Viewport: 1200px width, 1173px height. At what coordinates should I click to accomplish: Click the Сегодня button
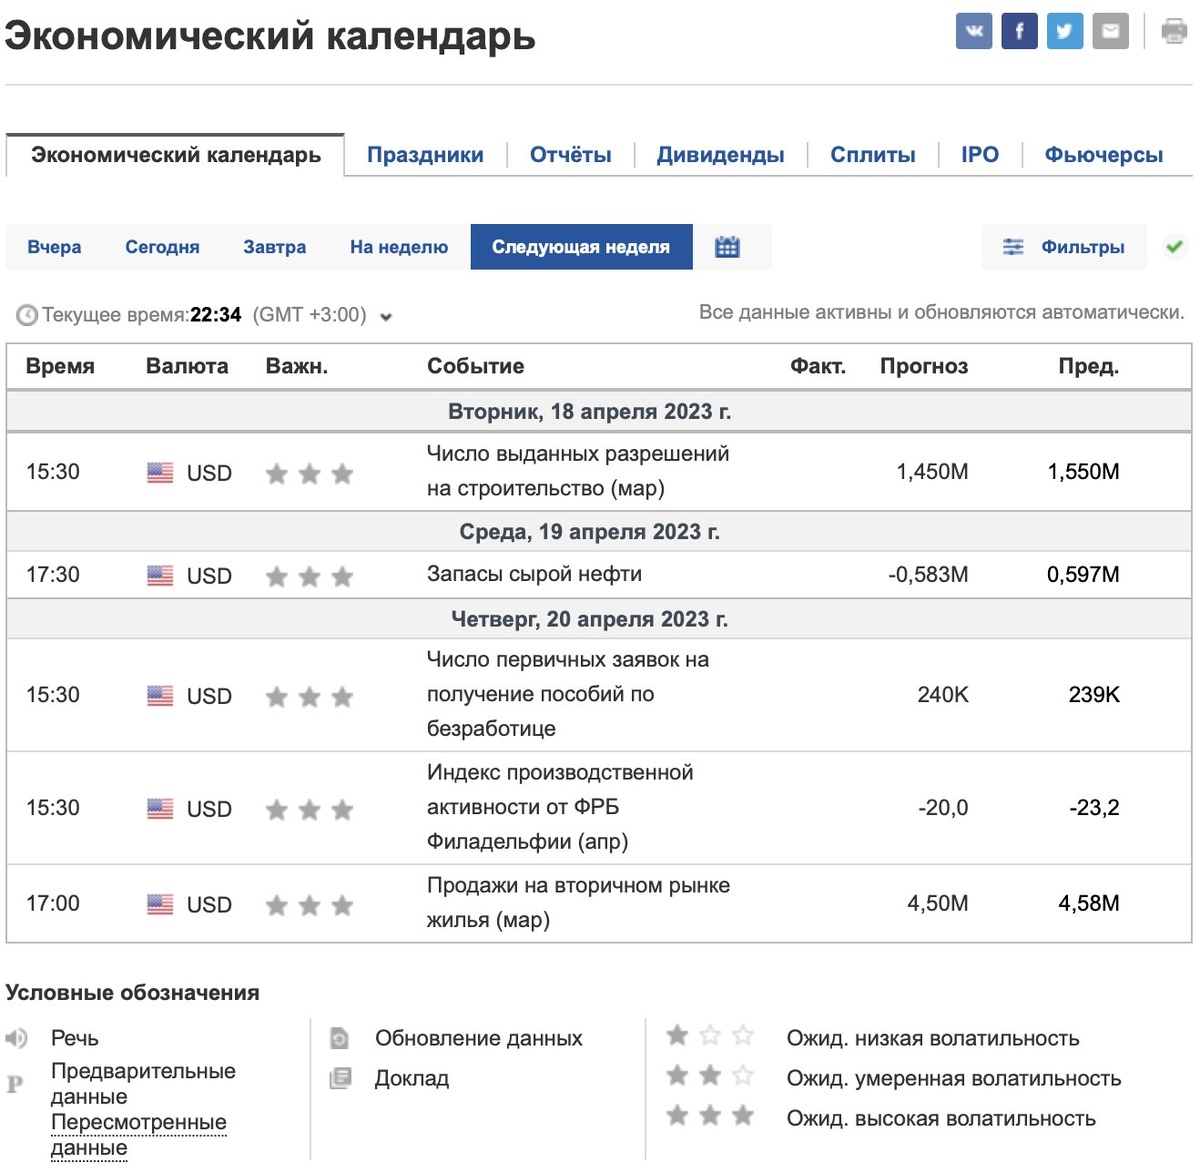pos(162,246)
